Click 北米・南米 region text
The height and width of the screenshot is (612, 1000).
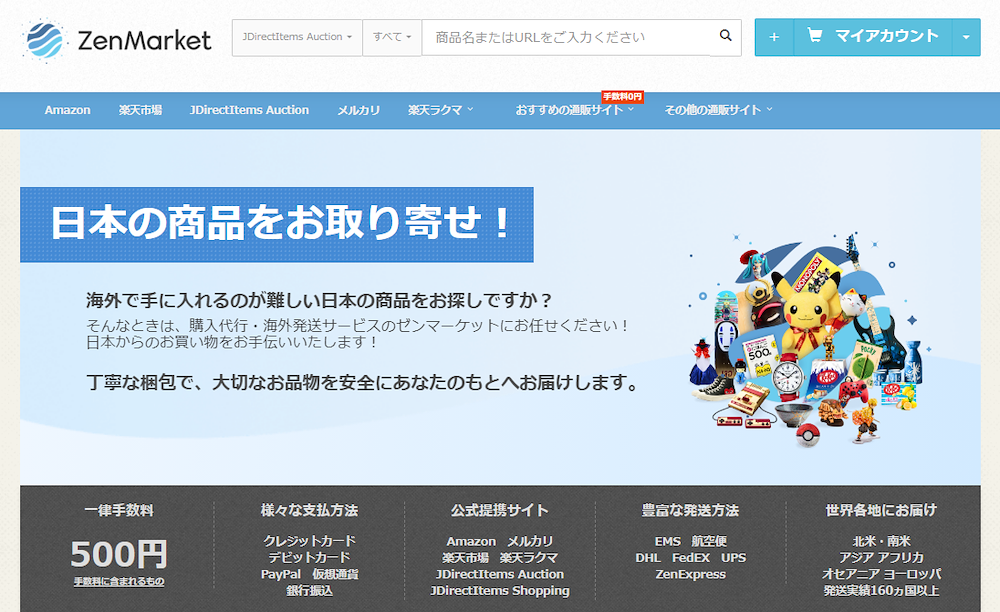(x=881, y=541)
